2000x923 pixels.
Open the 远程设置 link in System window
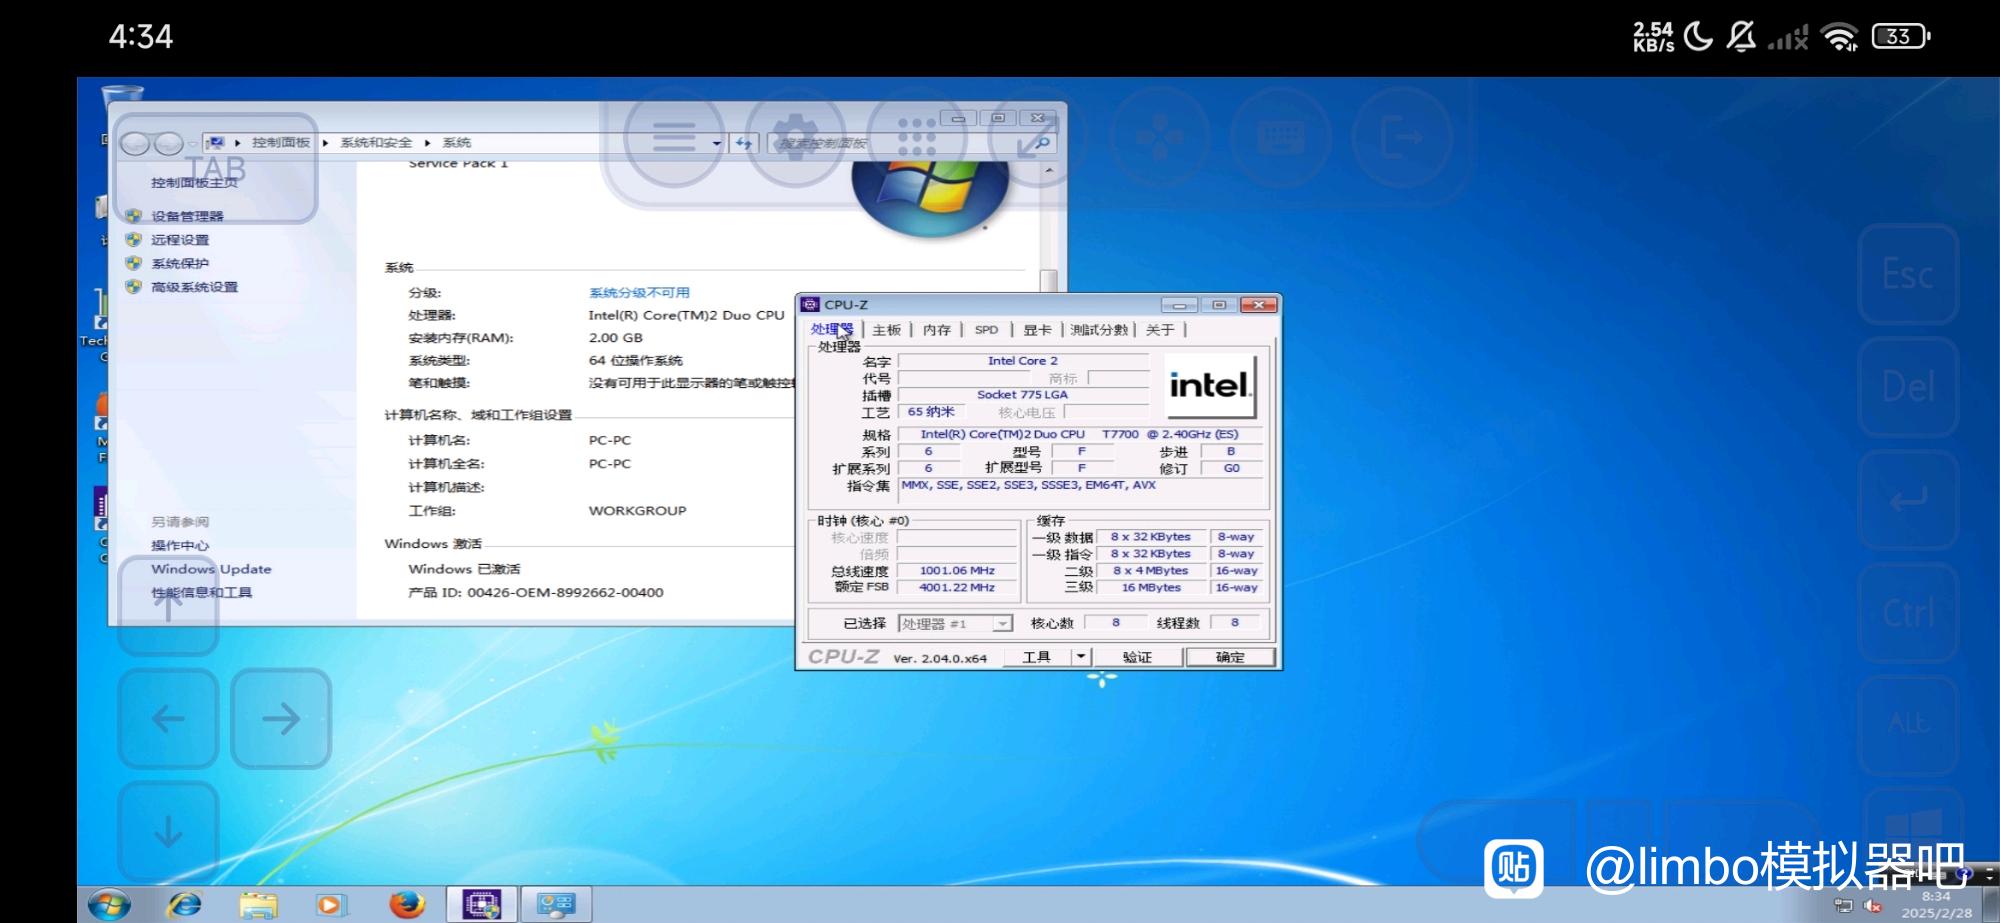click(180, 240)
